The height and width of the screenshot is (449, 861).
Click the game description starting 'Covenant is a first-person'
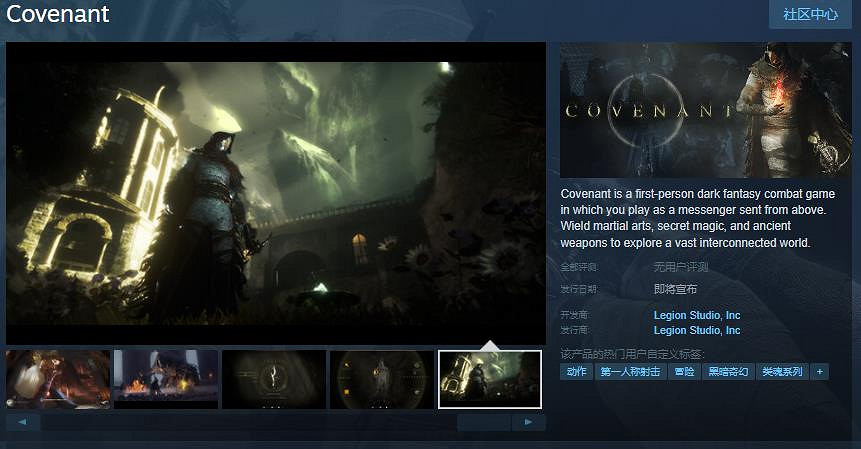point(697,218)
